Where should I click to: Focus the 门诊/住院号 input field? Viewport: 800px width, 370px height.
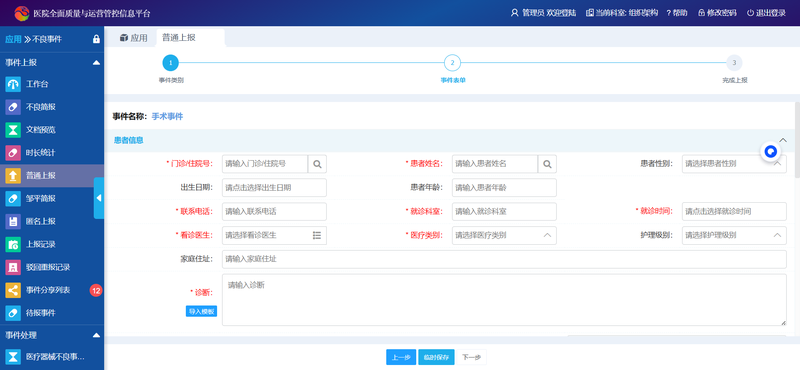(265, 164)
